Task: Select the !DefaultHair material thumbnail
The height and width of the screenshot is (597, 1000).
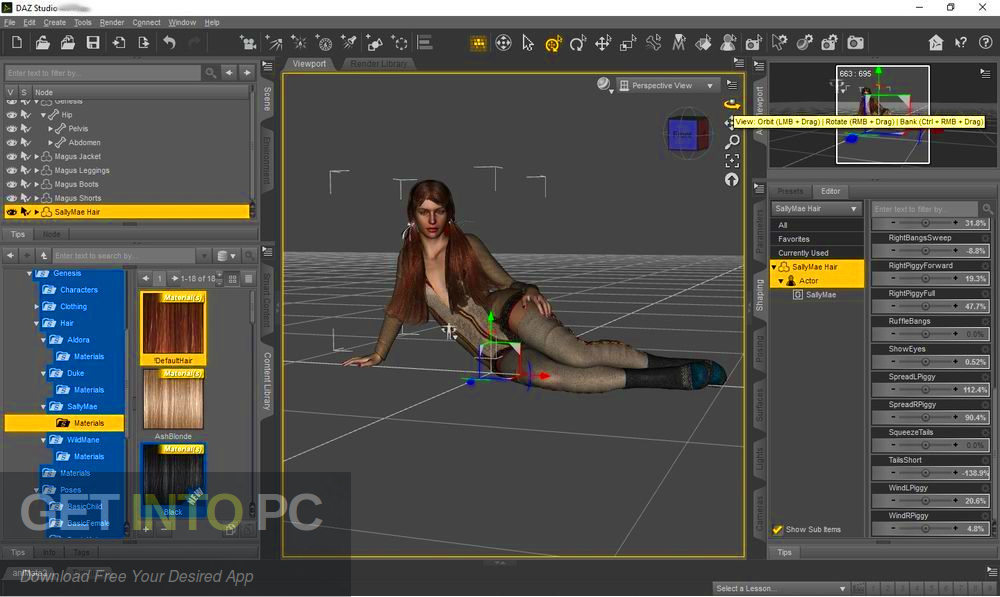Action: point(173,328)
